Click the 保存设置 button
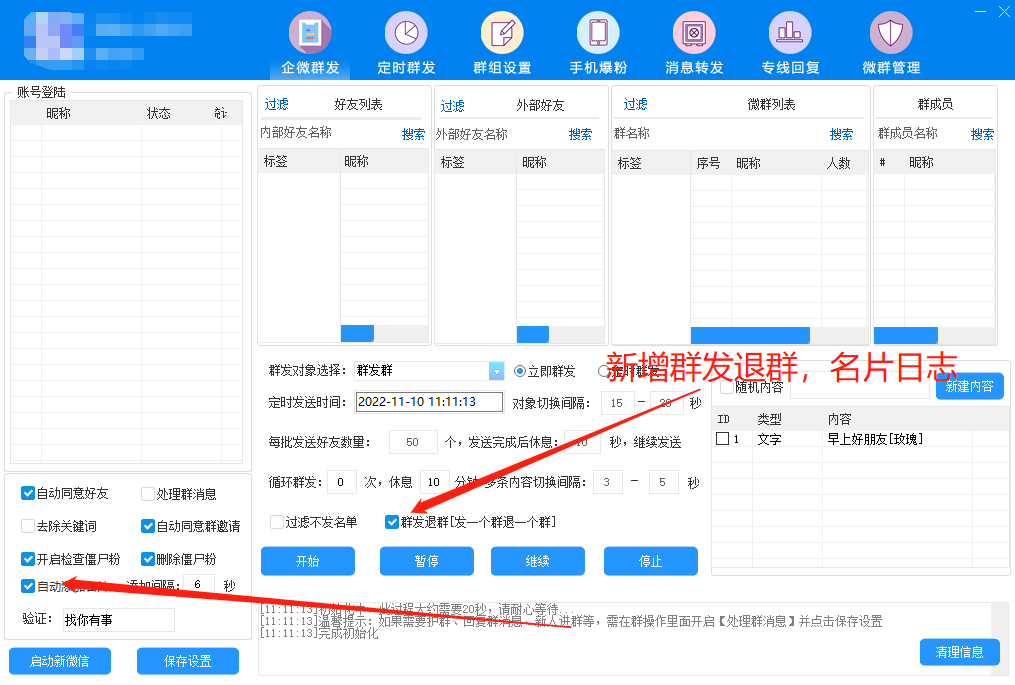Image resolution: width=1015 pixels, height=685 pixels. click(188, 661)
